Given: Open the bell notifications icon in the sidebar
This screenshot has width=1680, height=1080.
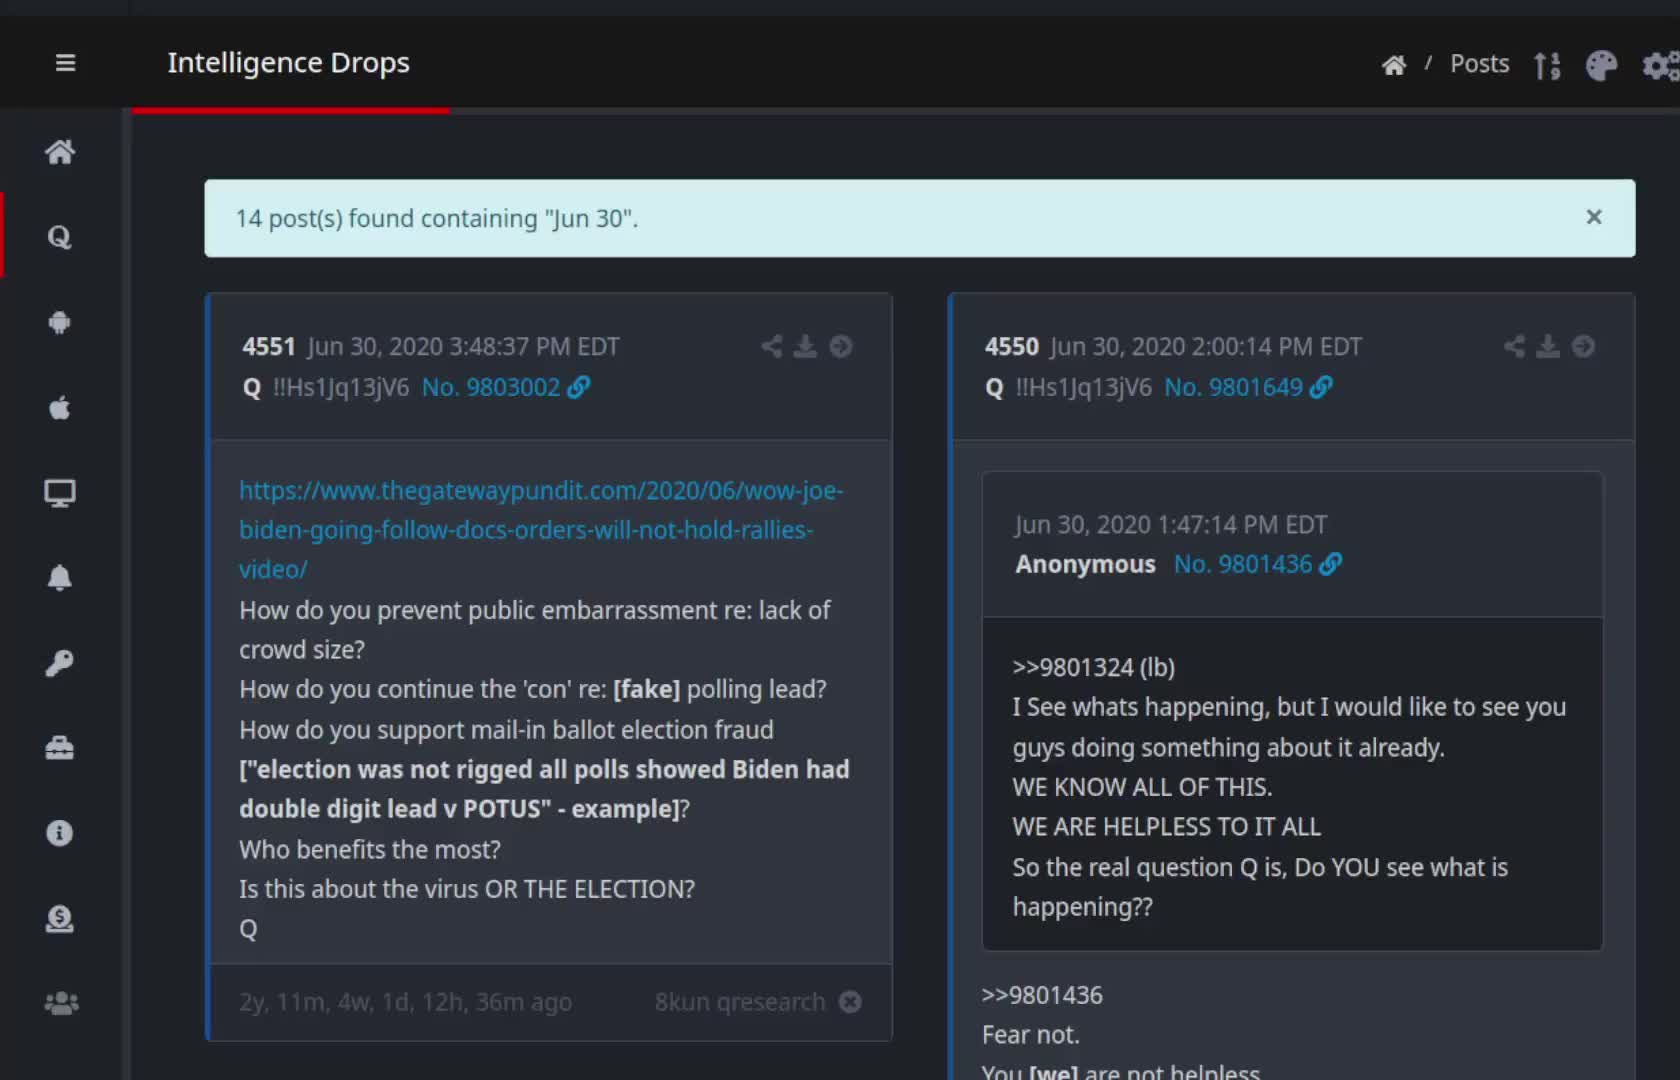Looking at the screenshot, I should (60, 578).
